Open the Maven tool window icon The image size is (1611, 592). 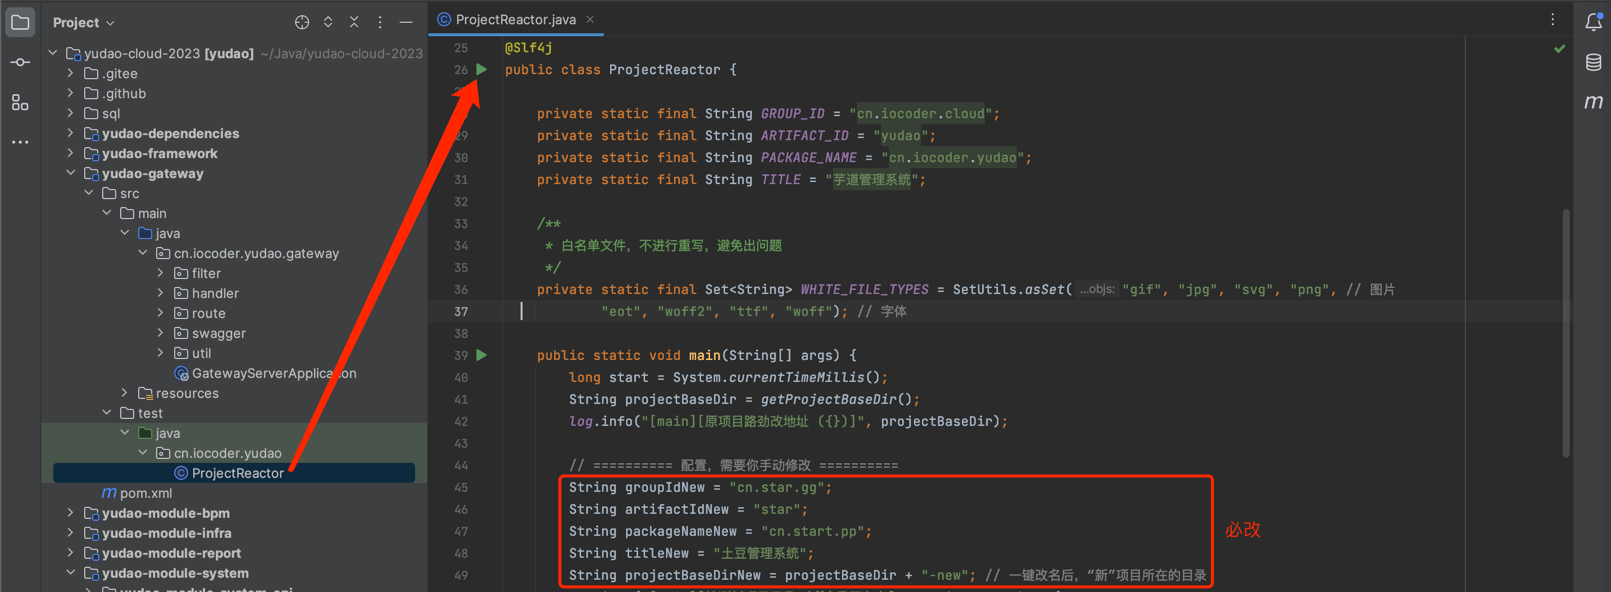1593,102
